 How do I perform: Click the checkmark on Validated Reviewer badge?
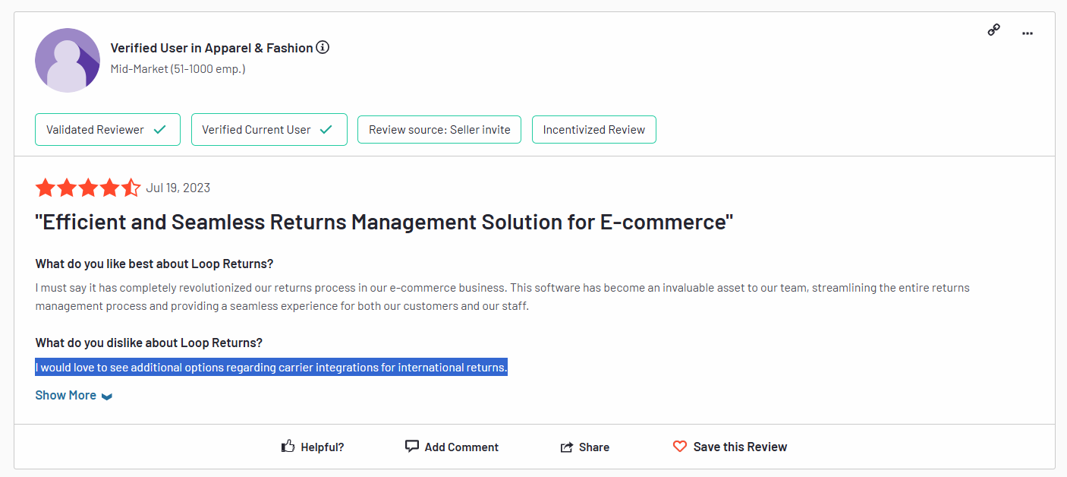pos(160,129)
